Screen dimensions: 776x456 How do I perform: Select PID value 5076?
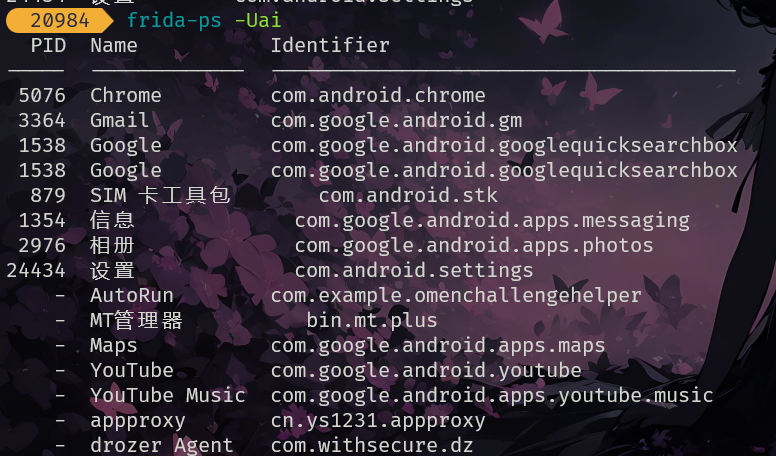click(42, 96)
